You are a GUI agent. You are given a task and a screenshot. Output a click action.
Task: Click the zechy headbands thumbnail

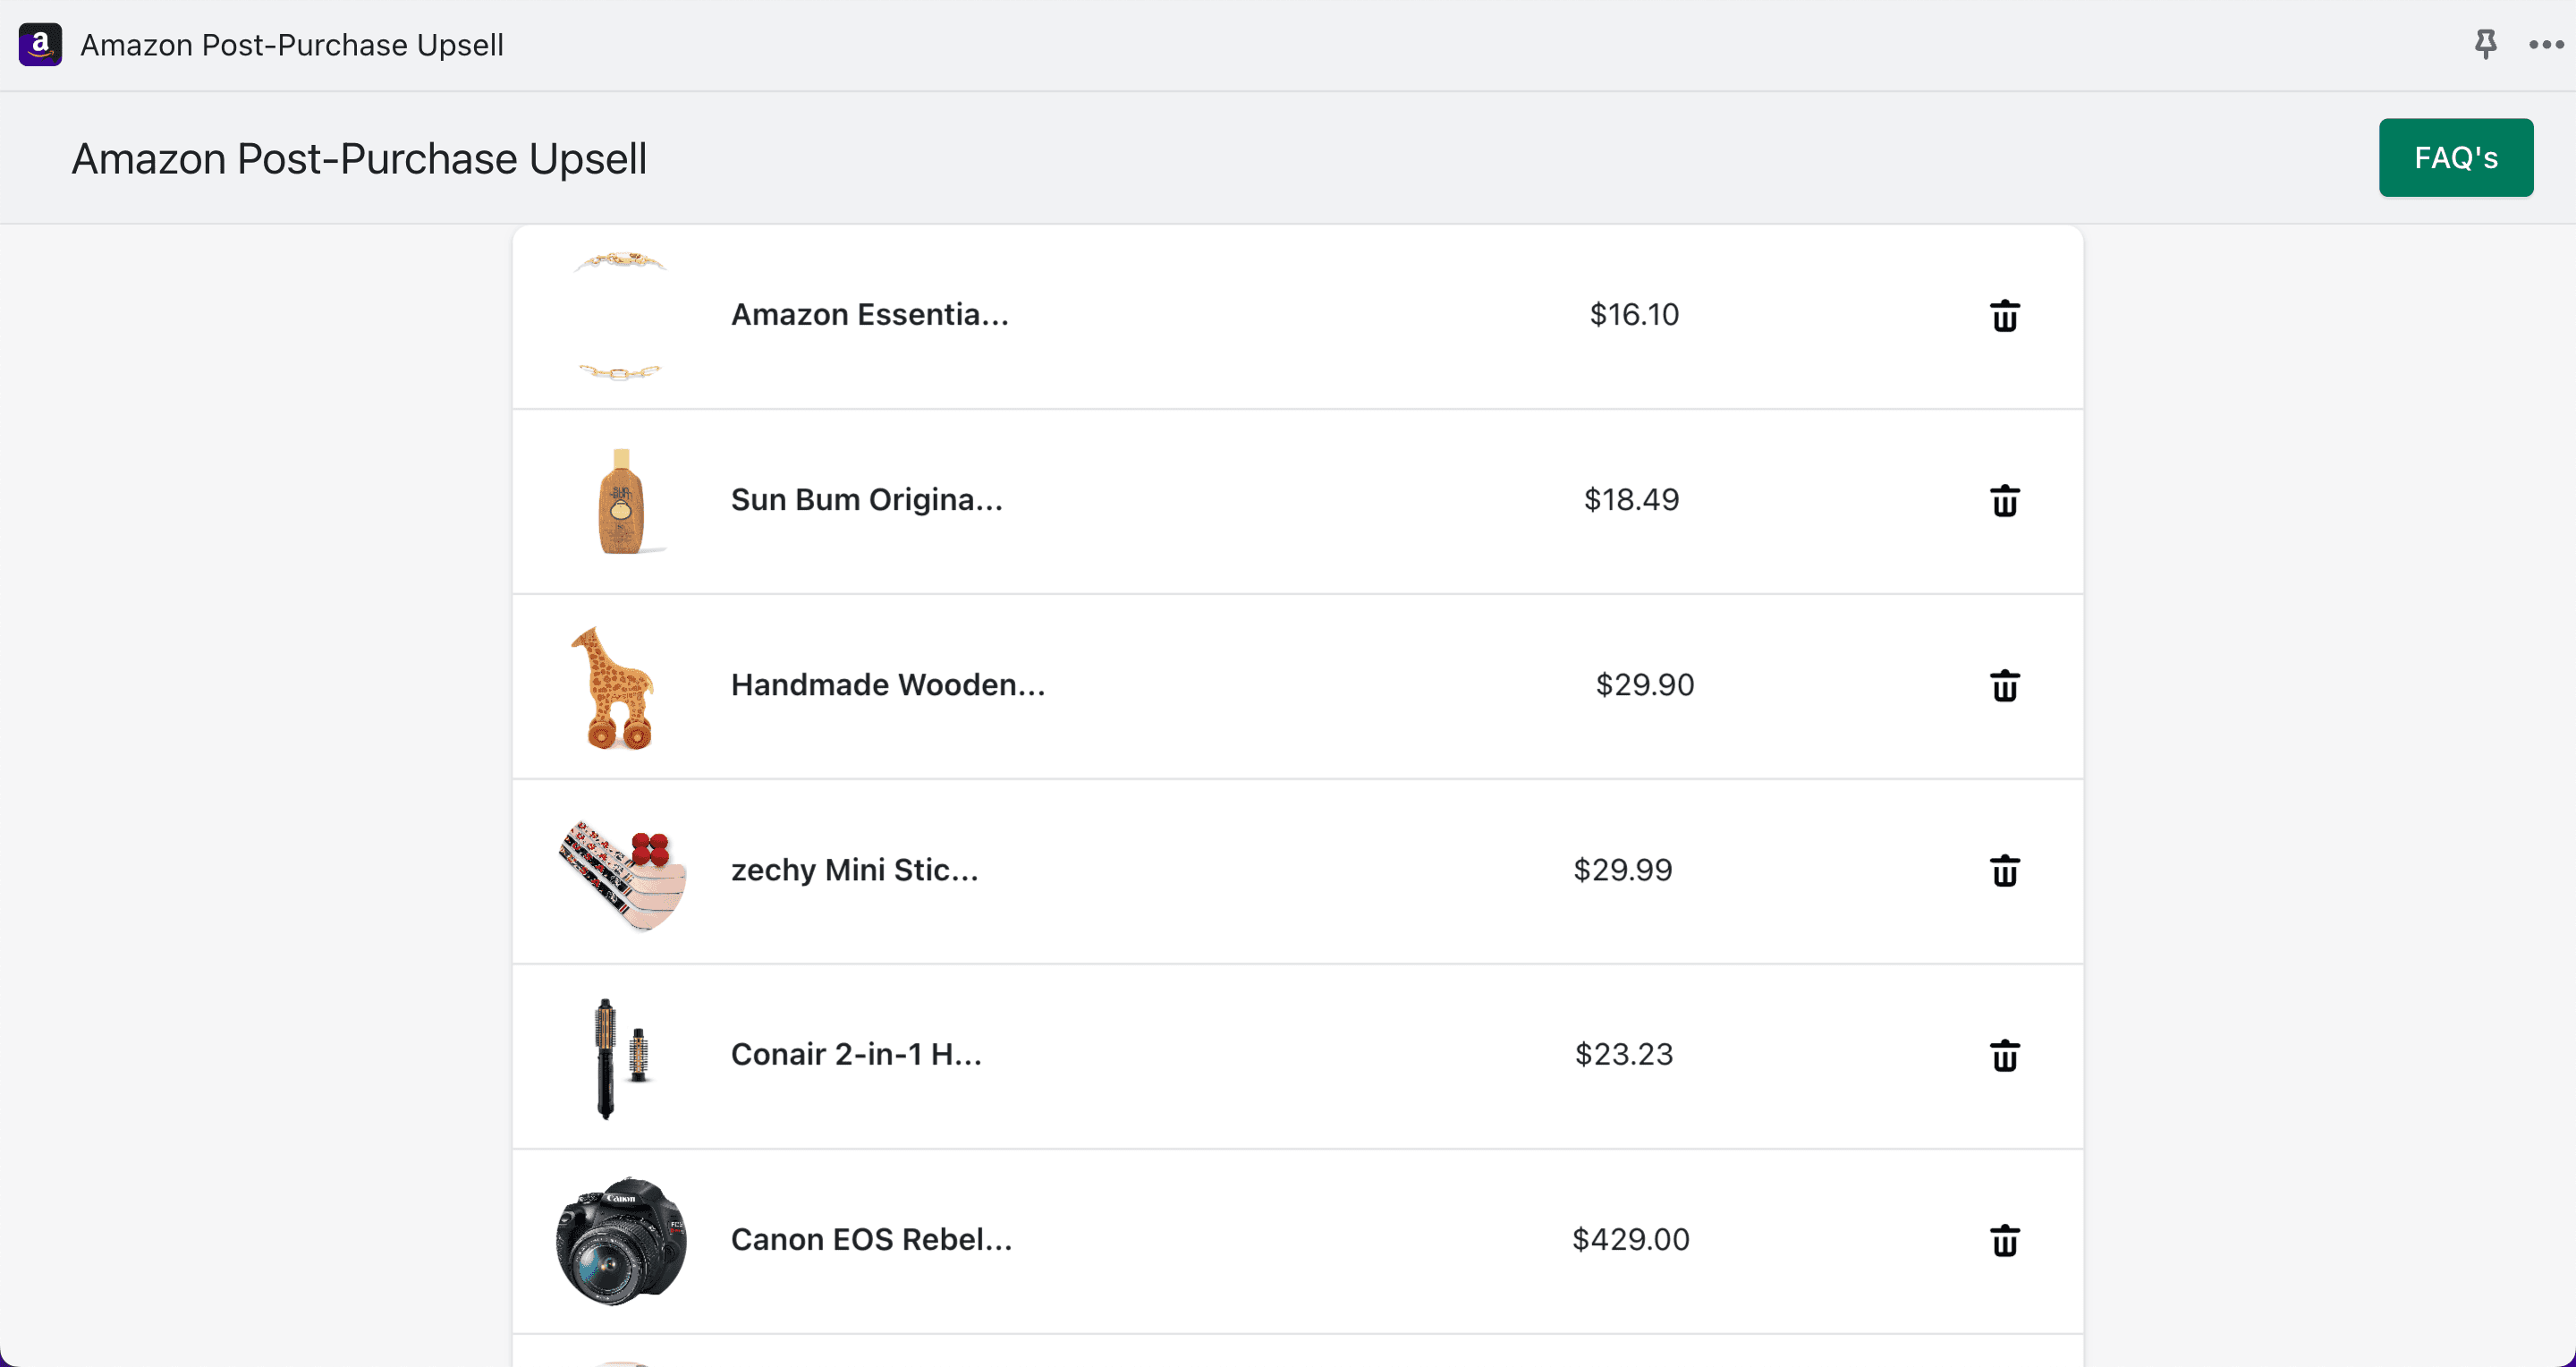tap(623, 873)
